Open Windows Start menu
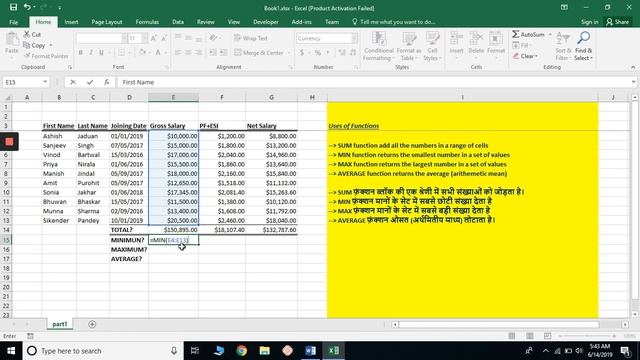The width and height of the screenshot is (640, 360). pos(11,351)
